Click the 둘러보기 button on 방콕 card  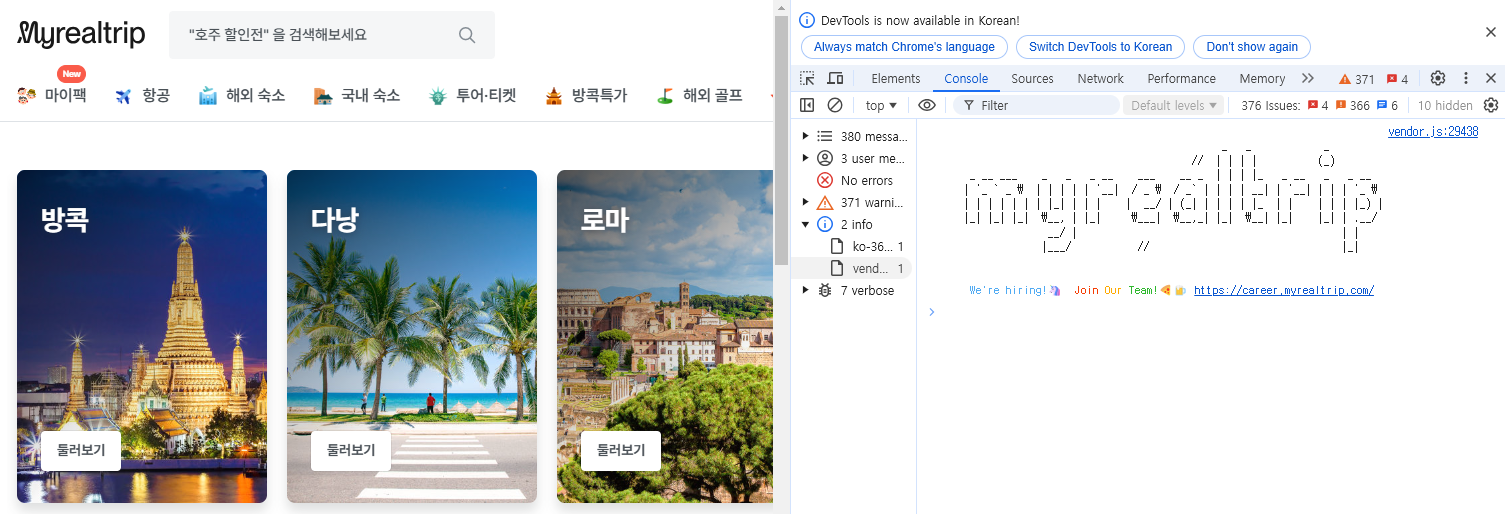[81, 451]
